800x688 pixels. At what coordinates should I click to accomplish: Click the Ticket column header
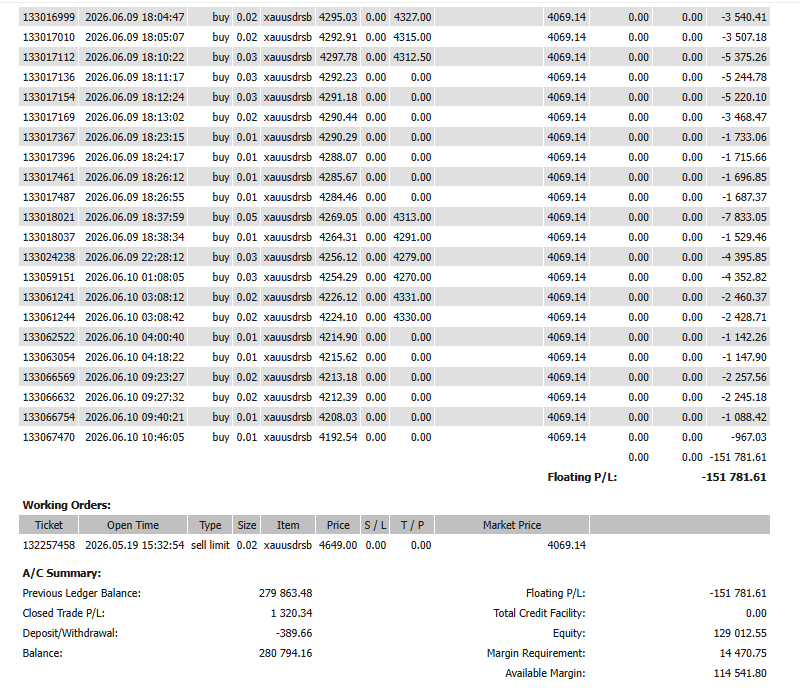coord(48,525)
